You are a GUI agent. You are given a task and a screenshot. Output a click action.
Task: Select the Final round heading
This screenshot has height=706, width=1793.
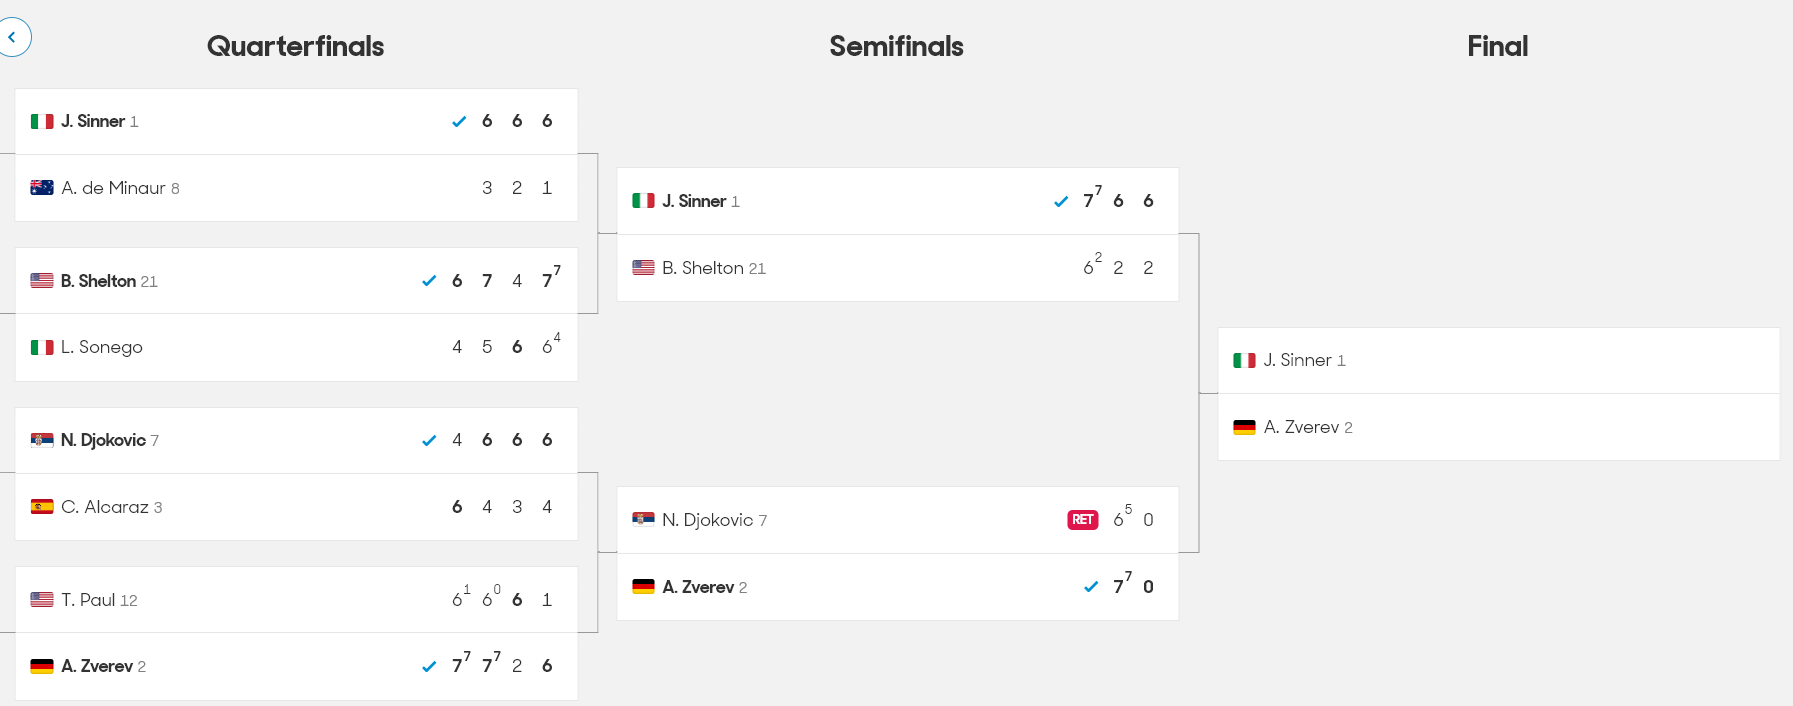1497,46
